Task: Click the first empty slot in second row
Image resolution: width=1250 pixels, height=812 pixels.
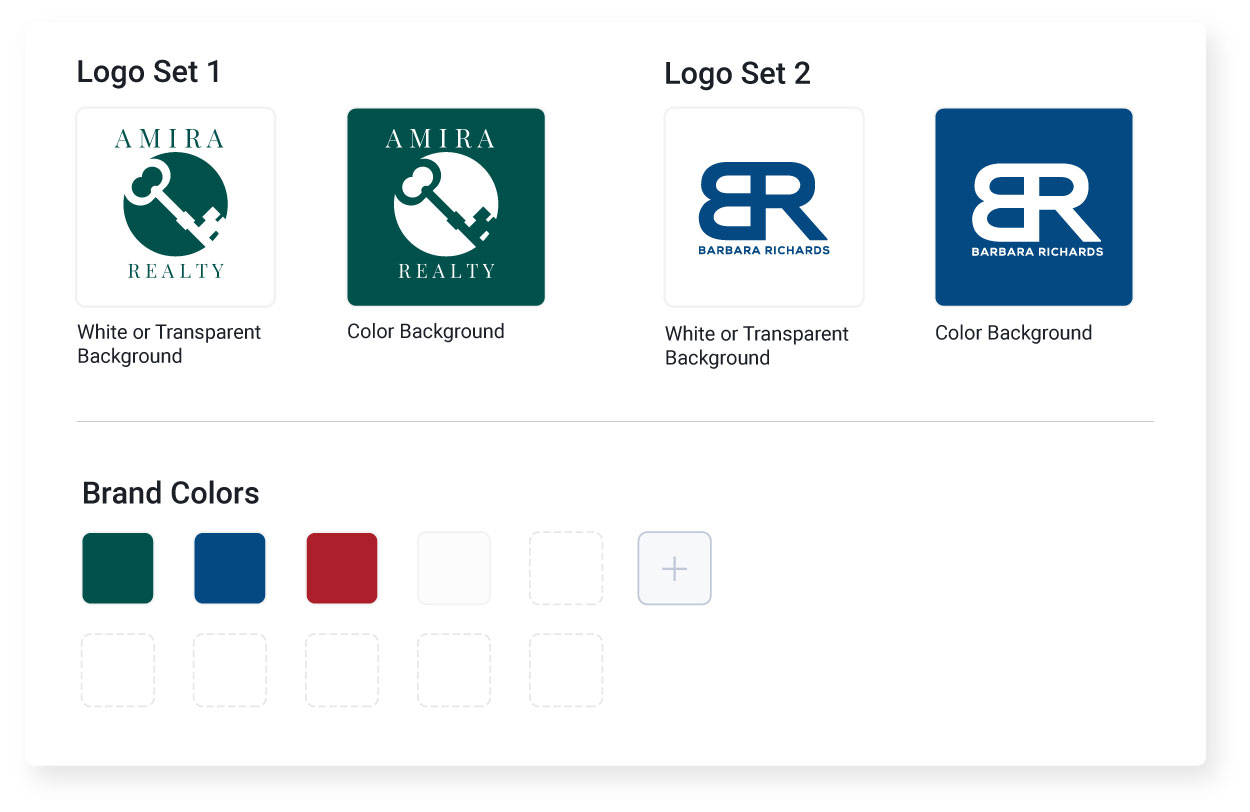Action: tap(117, 671)
